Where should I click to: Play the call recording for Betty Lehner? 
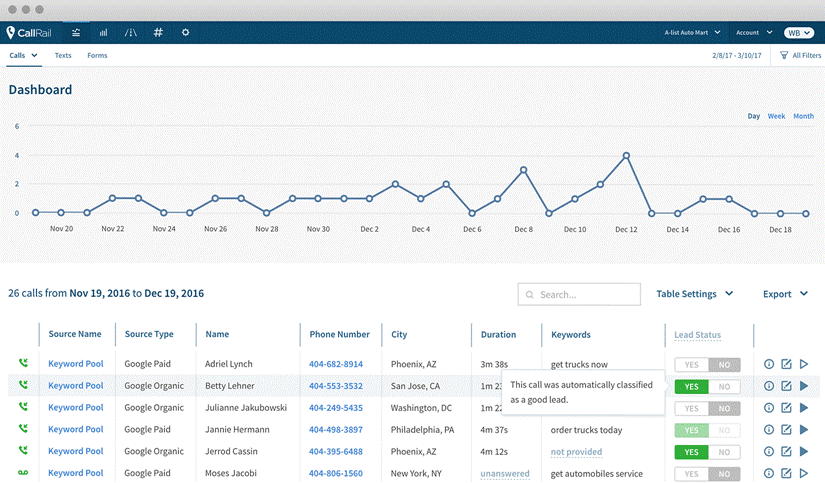[803, 386]
